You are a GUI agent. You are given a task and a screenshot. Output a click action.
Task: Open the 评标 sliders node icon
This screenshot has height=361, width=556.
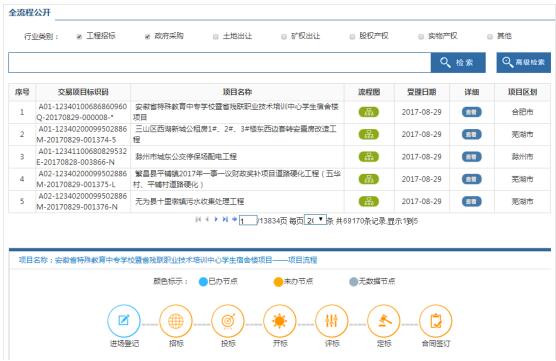332,321
